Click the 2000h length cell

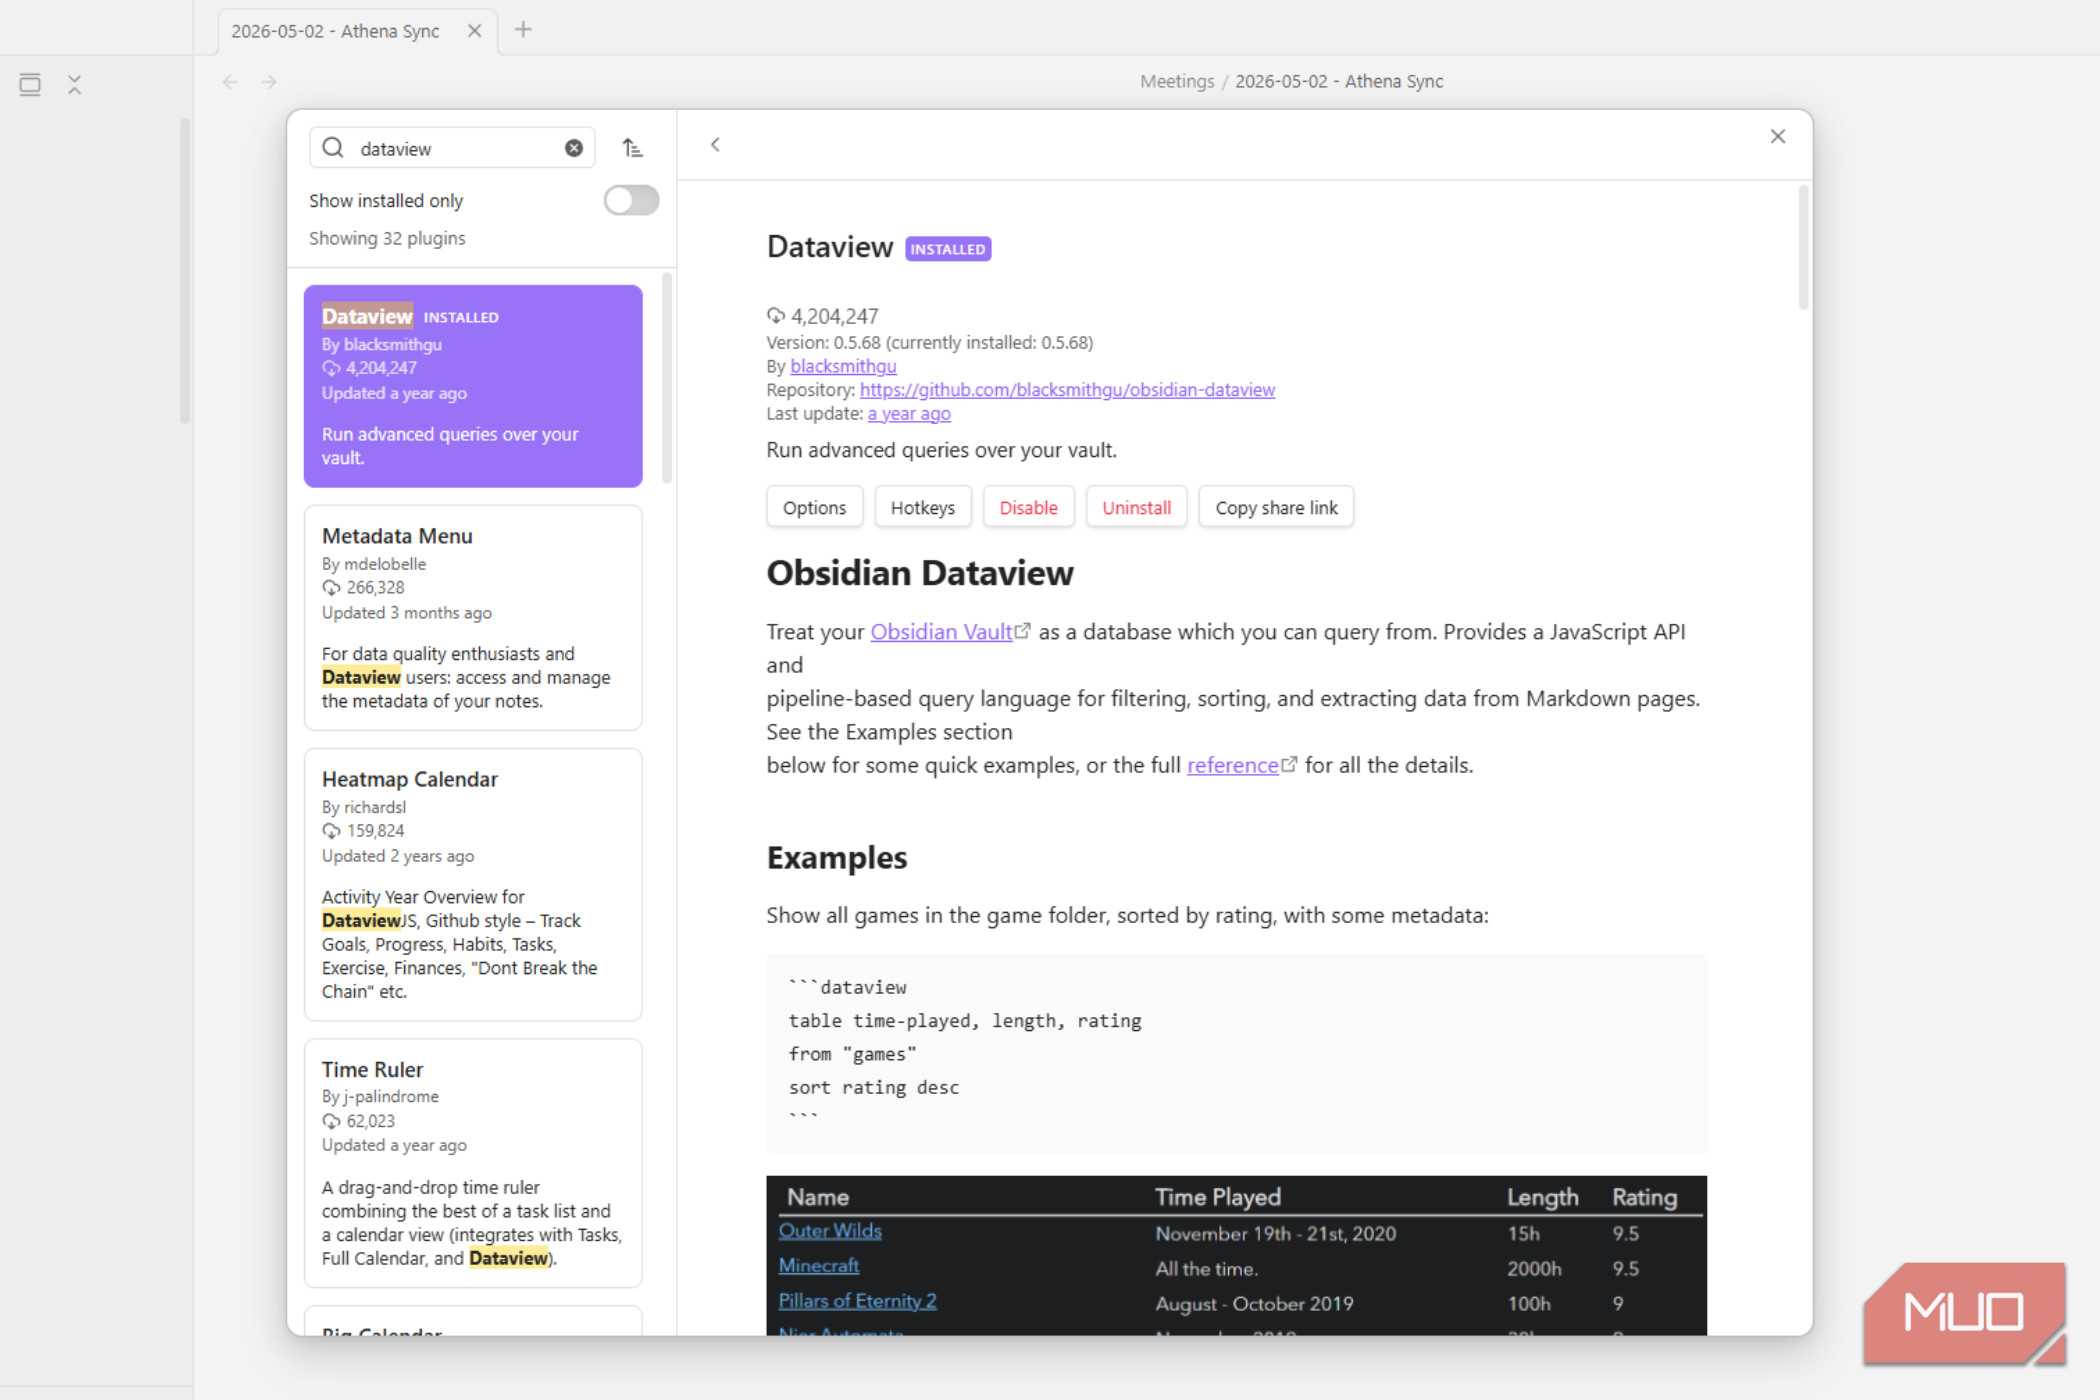pyautogui.click(x=1534, y=1268)
